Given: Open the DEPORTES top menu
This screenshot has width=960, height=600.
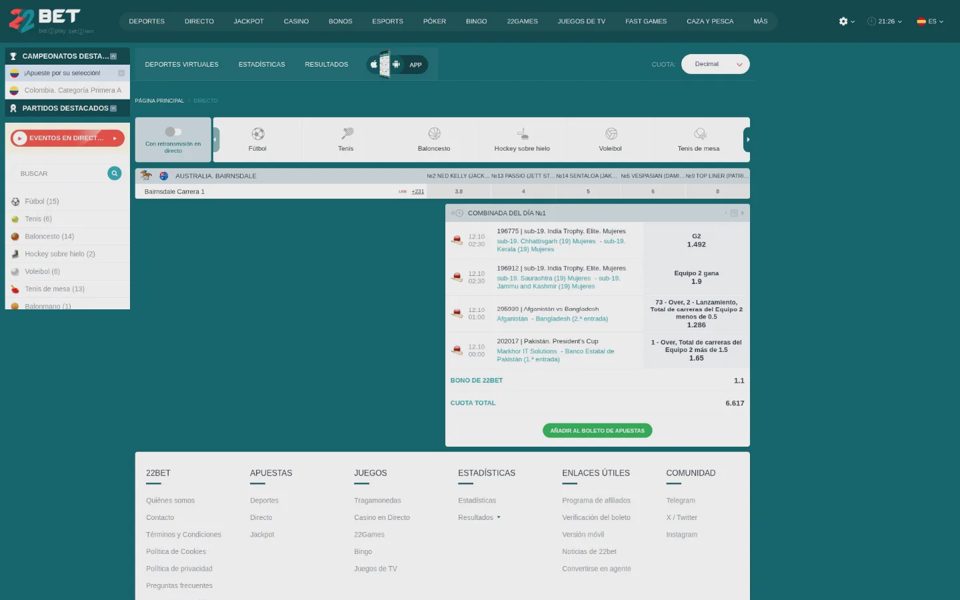Looking at the screenshot, I should (146, 21).
